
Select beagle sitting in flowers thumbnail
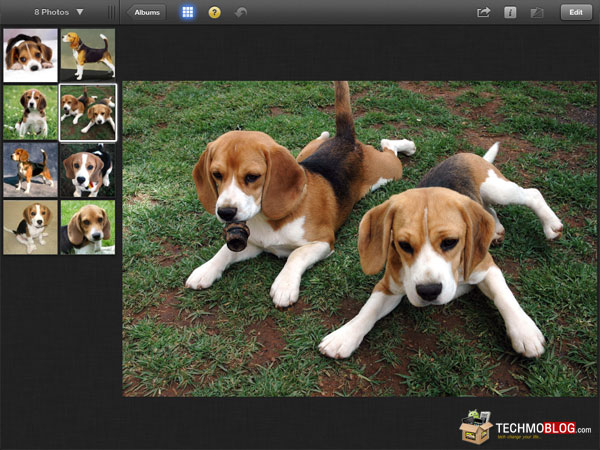pyautogui.click(x=31, y=112)
